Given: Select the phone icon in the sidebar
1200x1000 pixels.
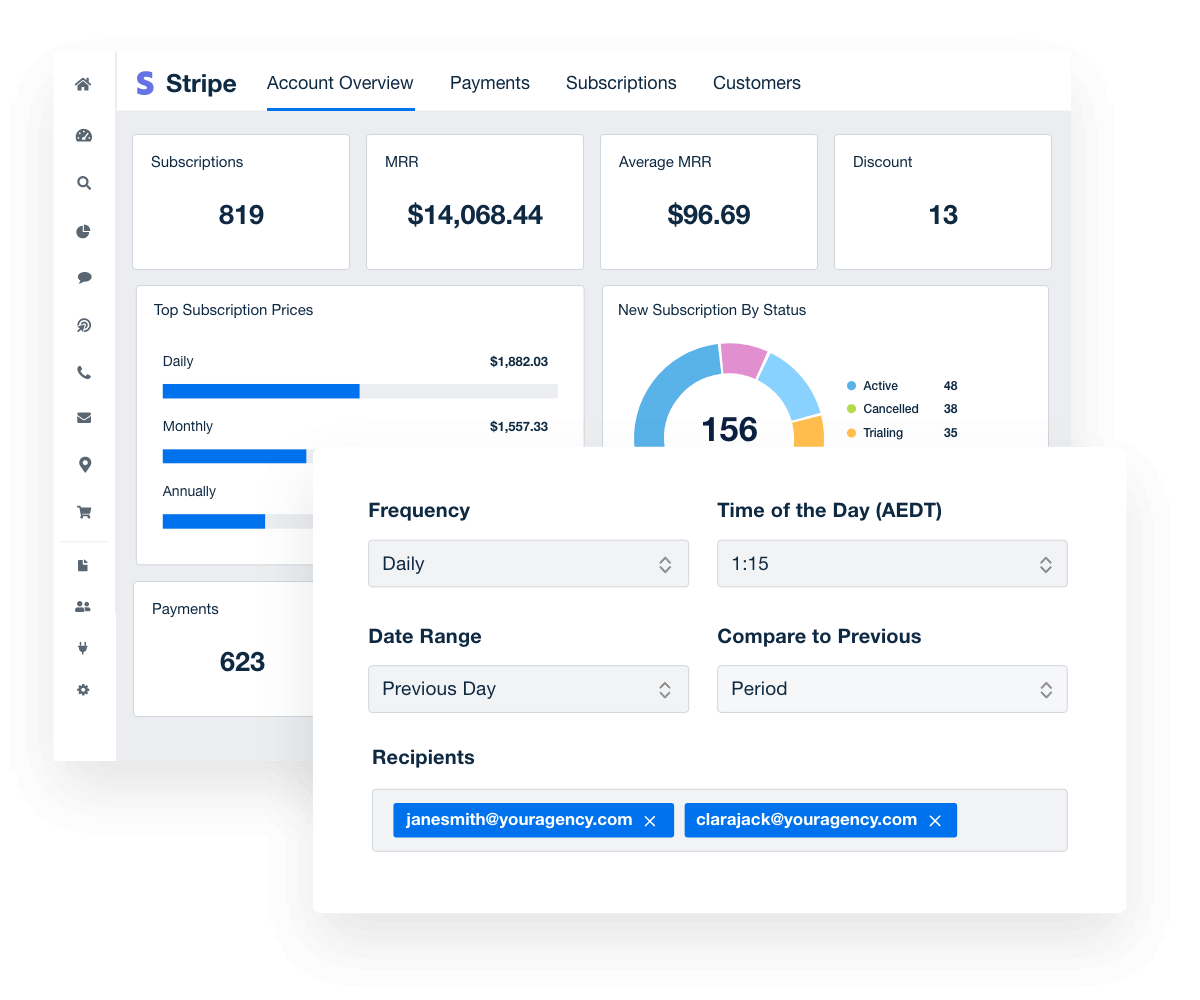Looking at the screenshot, I should tap(84, 372).
